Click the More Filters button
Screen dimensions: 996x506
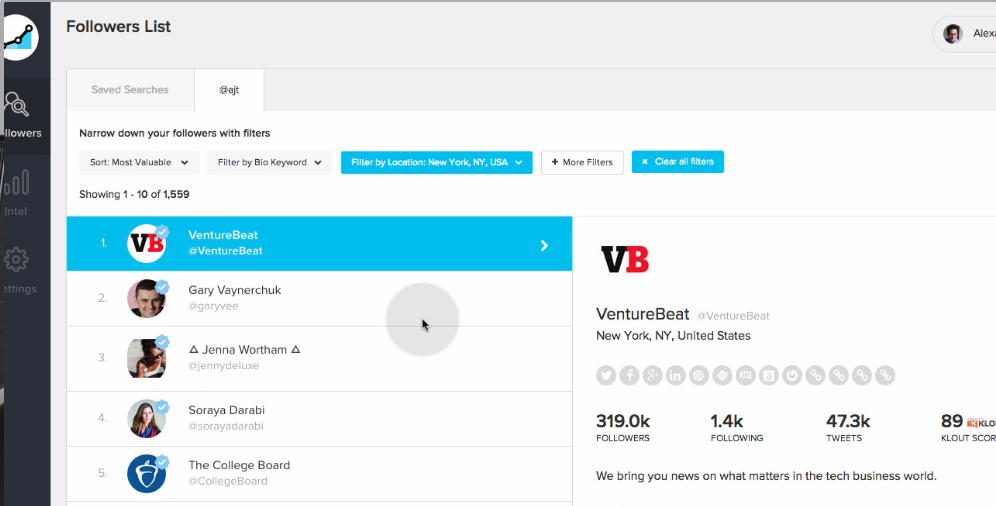(582, 163)
